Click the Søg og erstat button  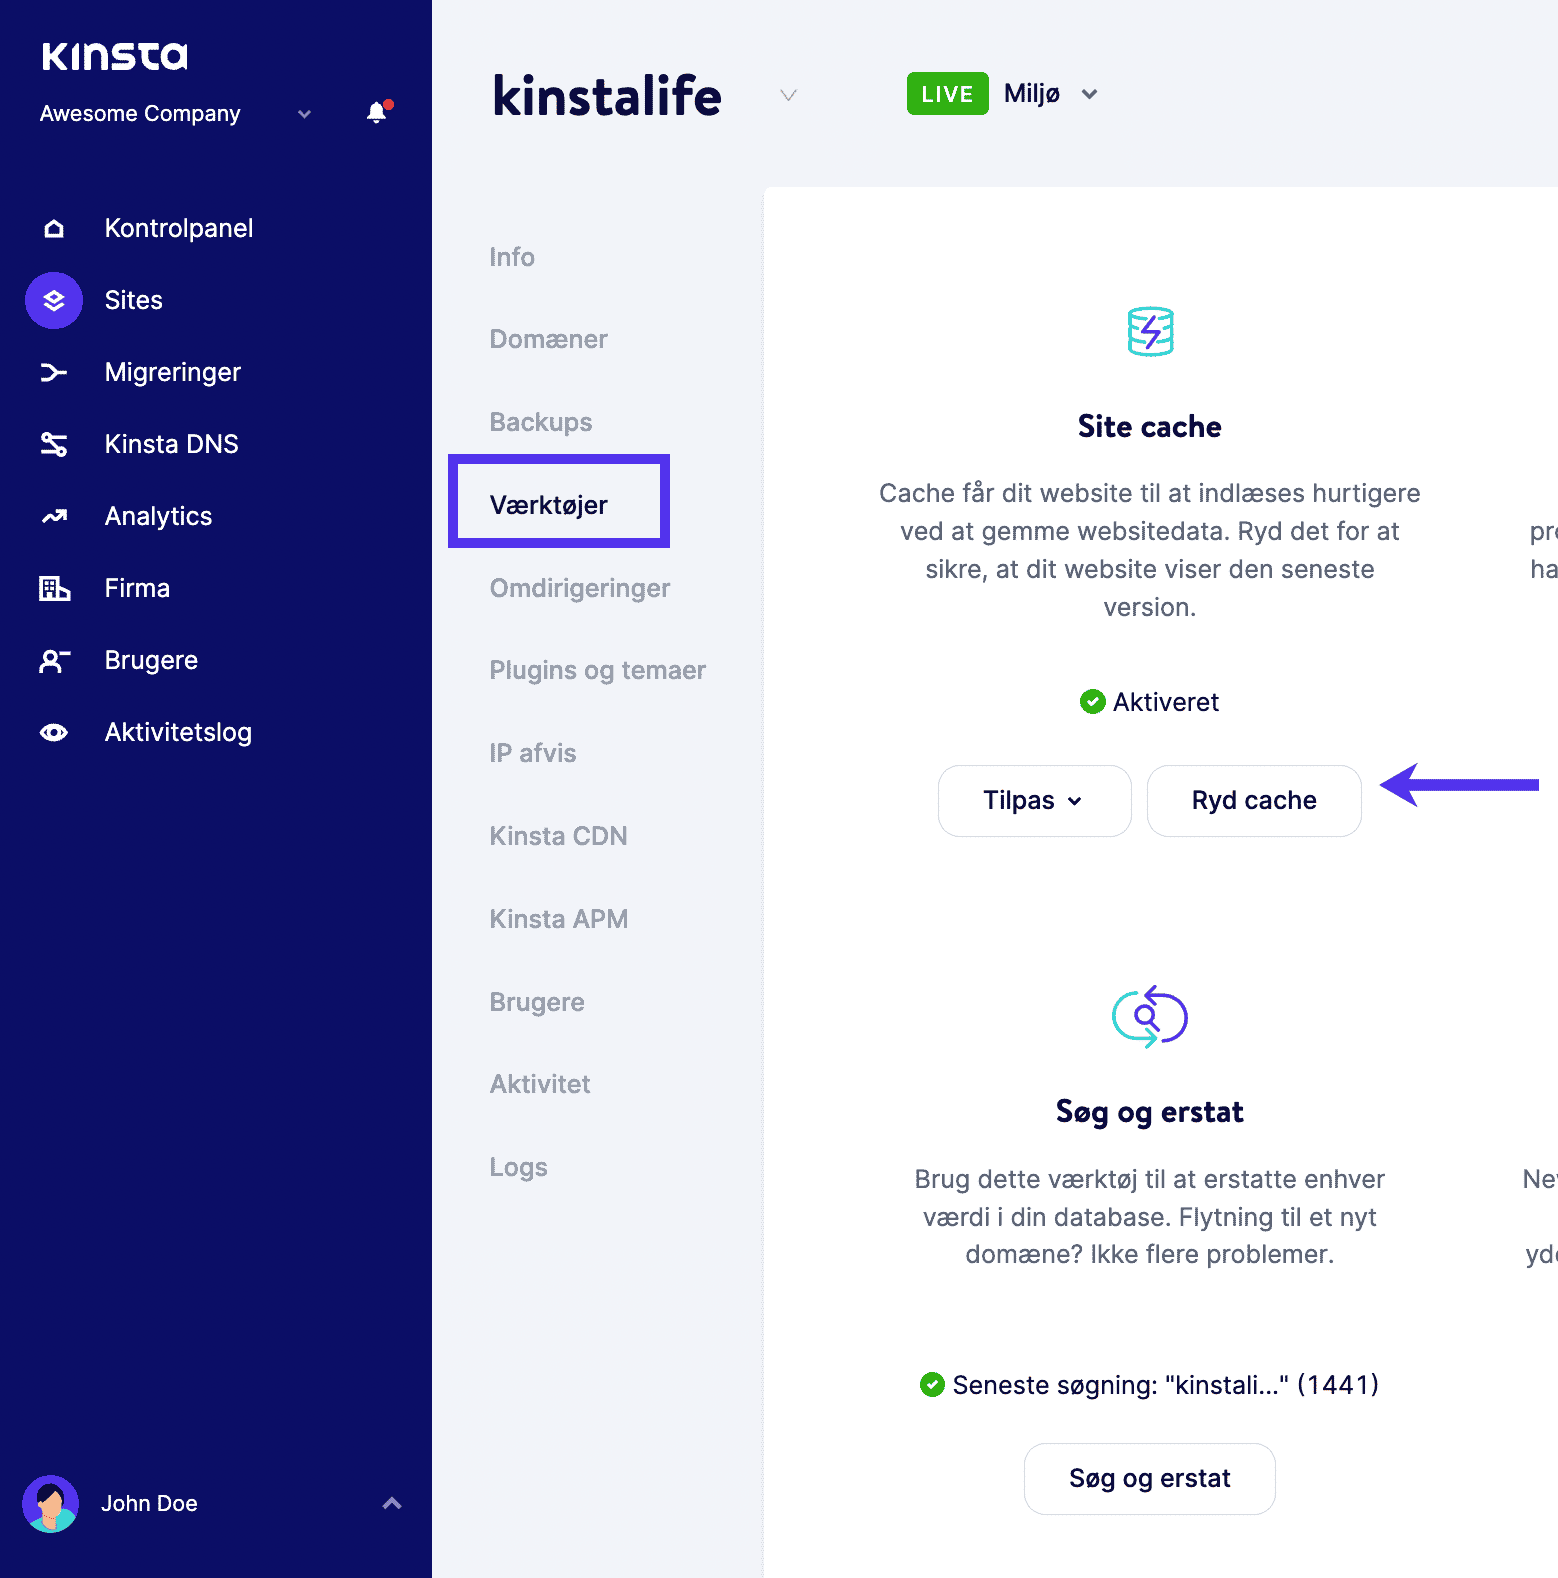[1150, 1479]
